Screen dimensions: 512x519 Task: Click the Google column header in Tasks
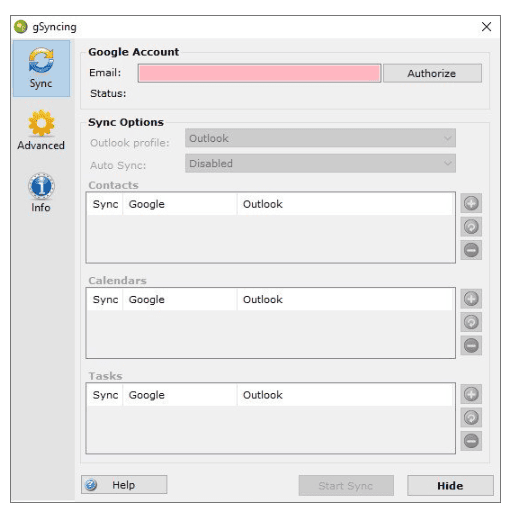[180, 395]
